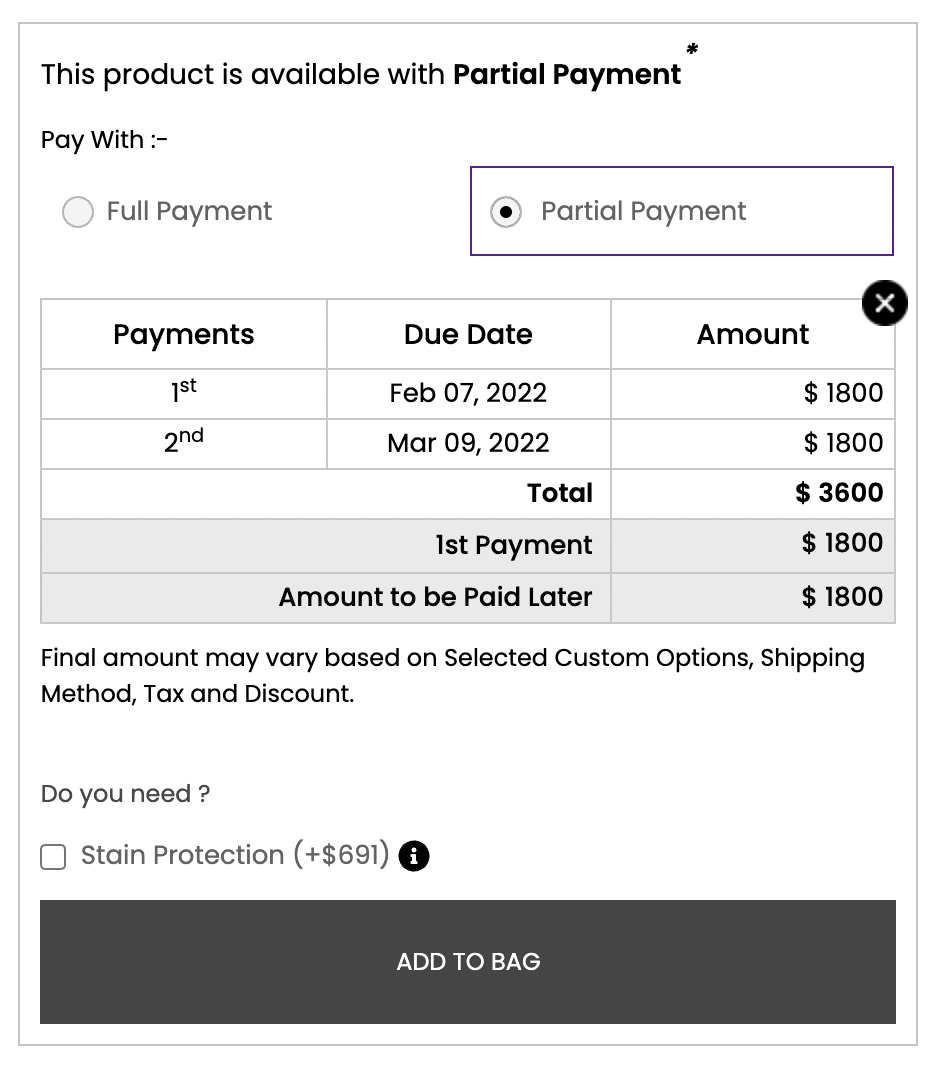Click the $ 3600 total amount

(839, 493)
